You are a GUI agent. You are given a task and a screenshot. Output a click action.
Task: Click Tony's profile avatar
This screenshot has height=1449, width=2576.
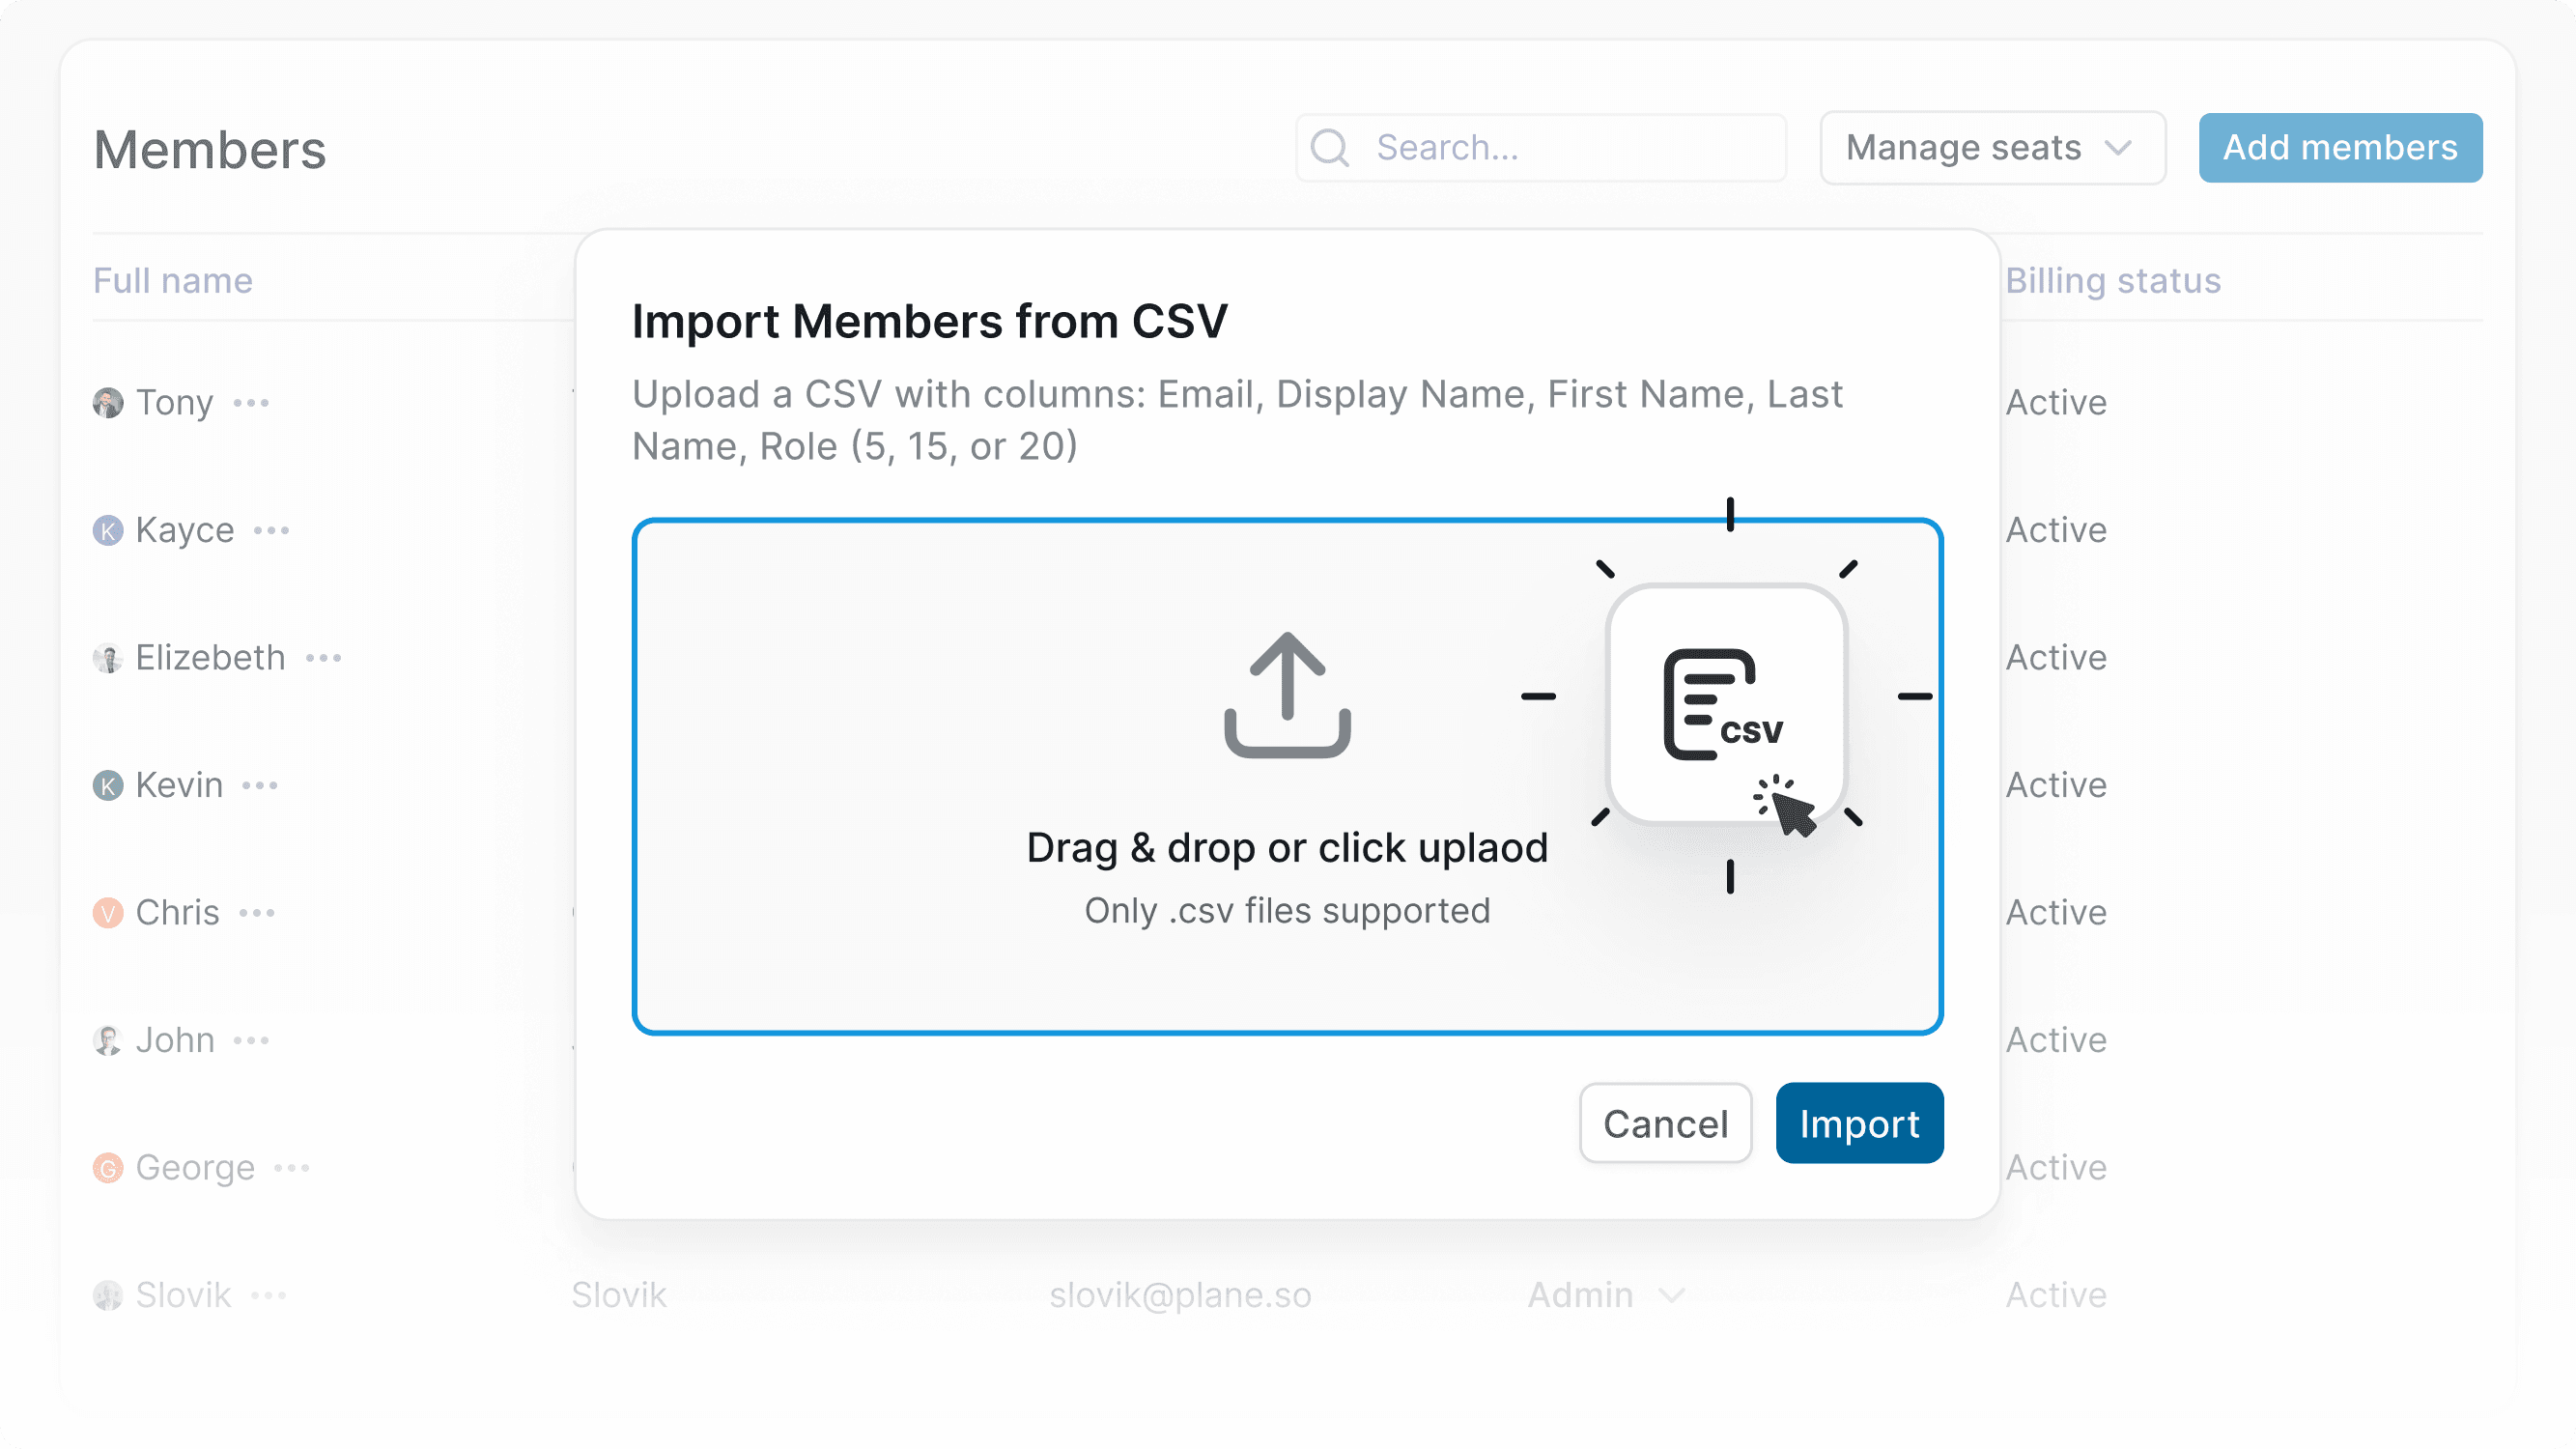108,402
